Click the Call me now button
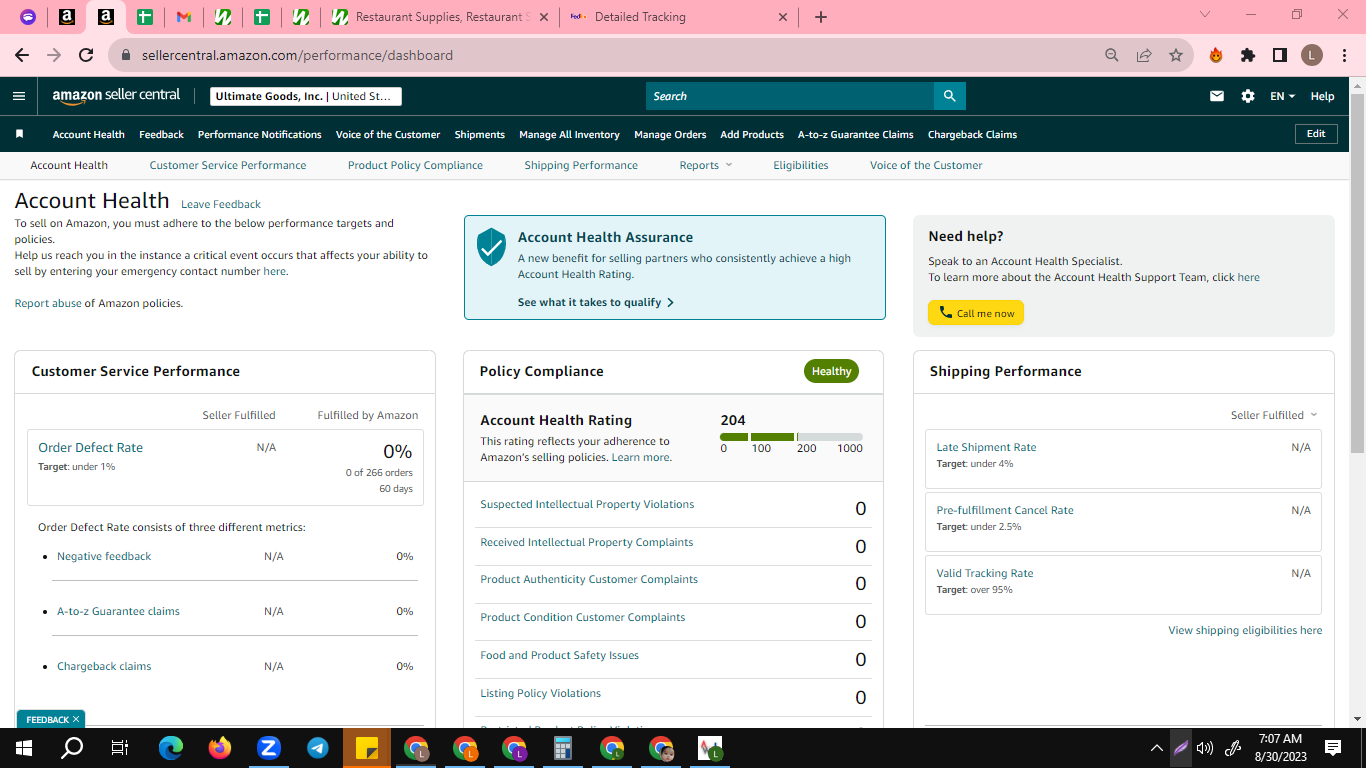 (976, 313)
